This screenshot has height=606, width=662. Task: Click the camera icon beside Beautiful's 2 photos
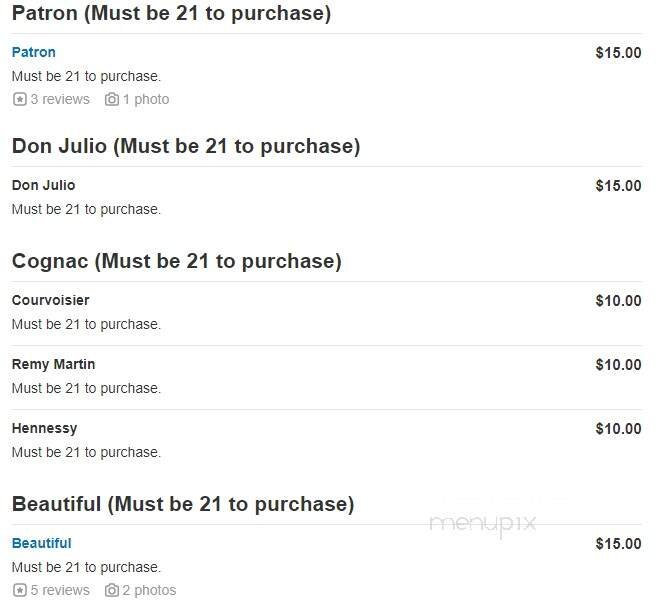coord(112,590)
